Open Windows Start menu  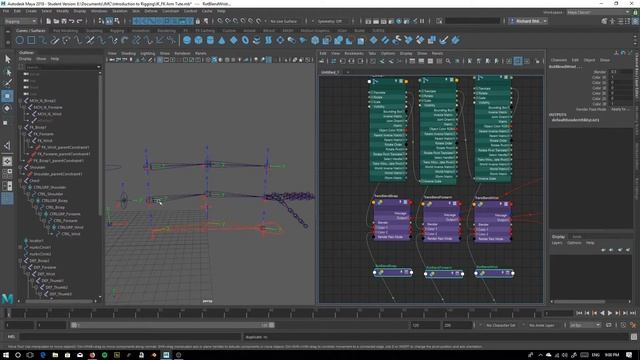(6, 355)
